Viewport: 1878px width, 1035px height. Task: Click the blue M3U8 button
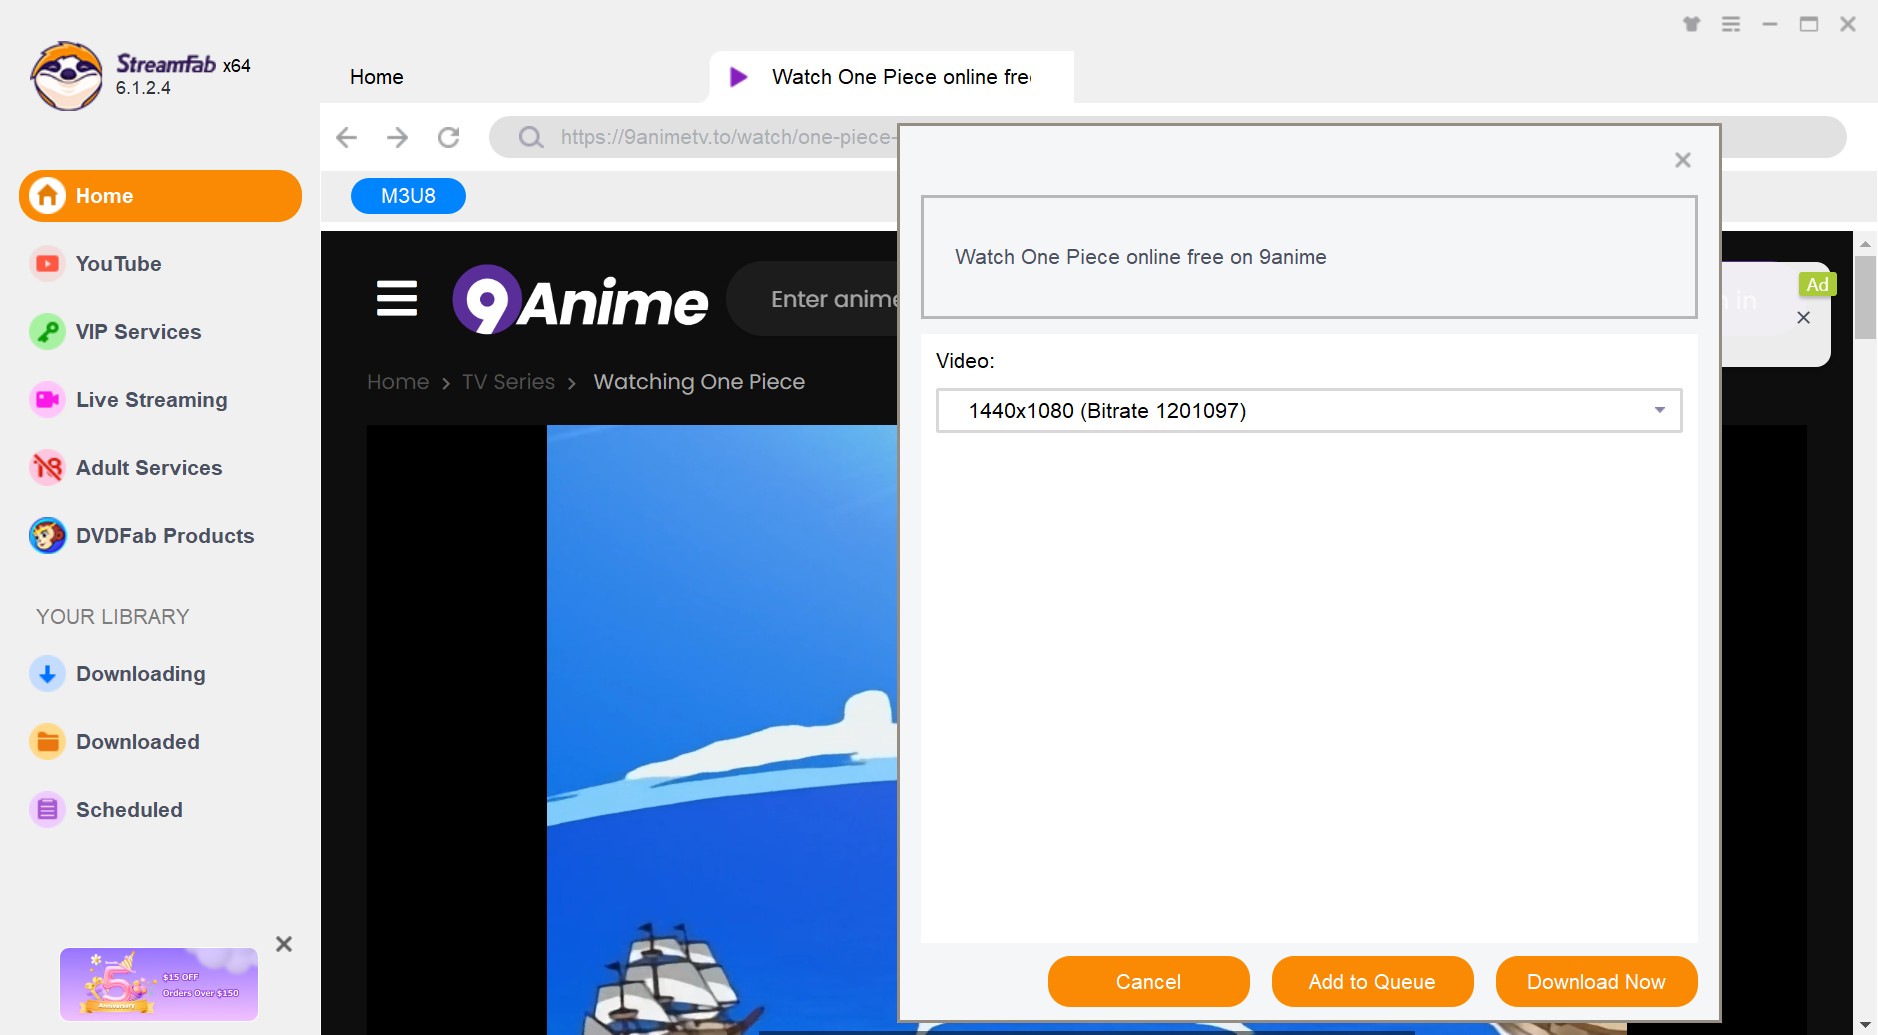[x=408, y=196]
